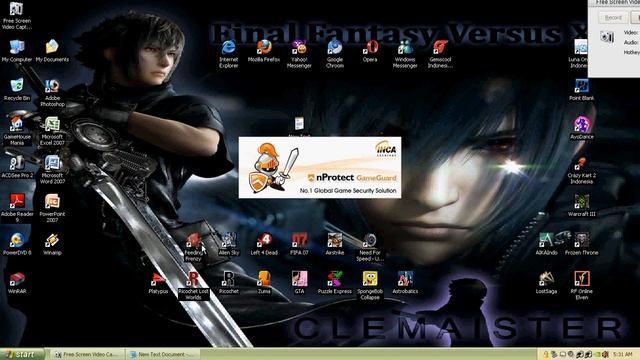This screenshot has height=360, width=640.
Task: Open Point Blank game shortcut
Action: pyautogui.click(x=582, y=90)
